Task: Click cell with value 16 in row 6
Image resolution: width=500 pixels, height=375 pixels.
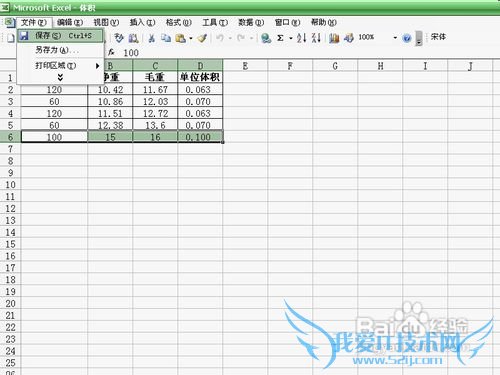Action: (155, 137)
